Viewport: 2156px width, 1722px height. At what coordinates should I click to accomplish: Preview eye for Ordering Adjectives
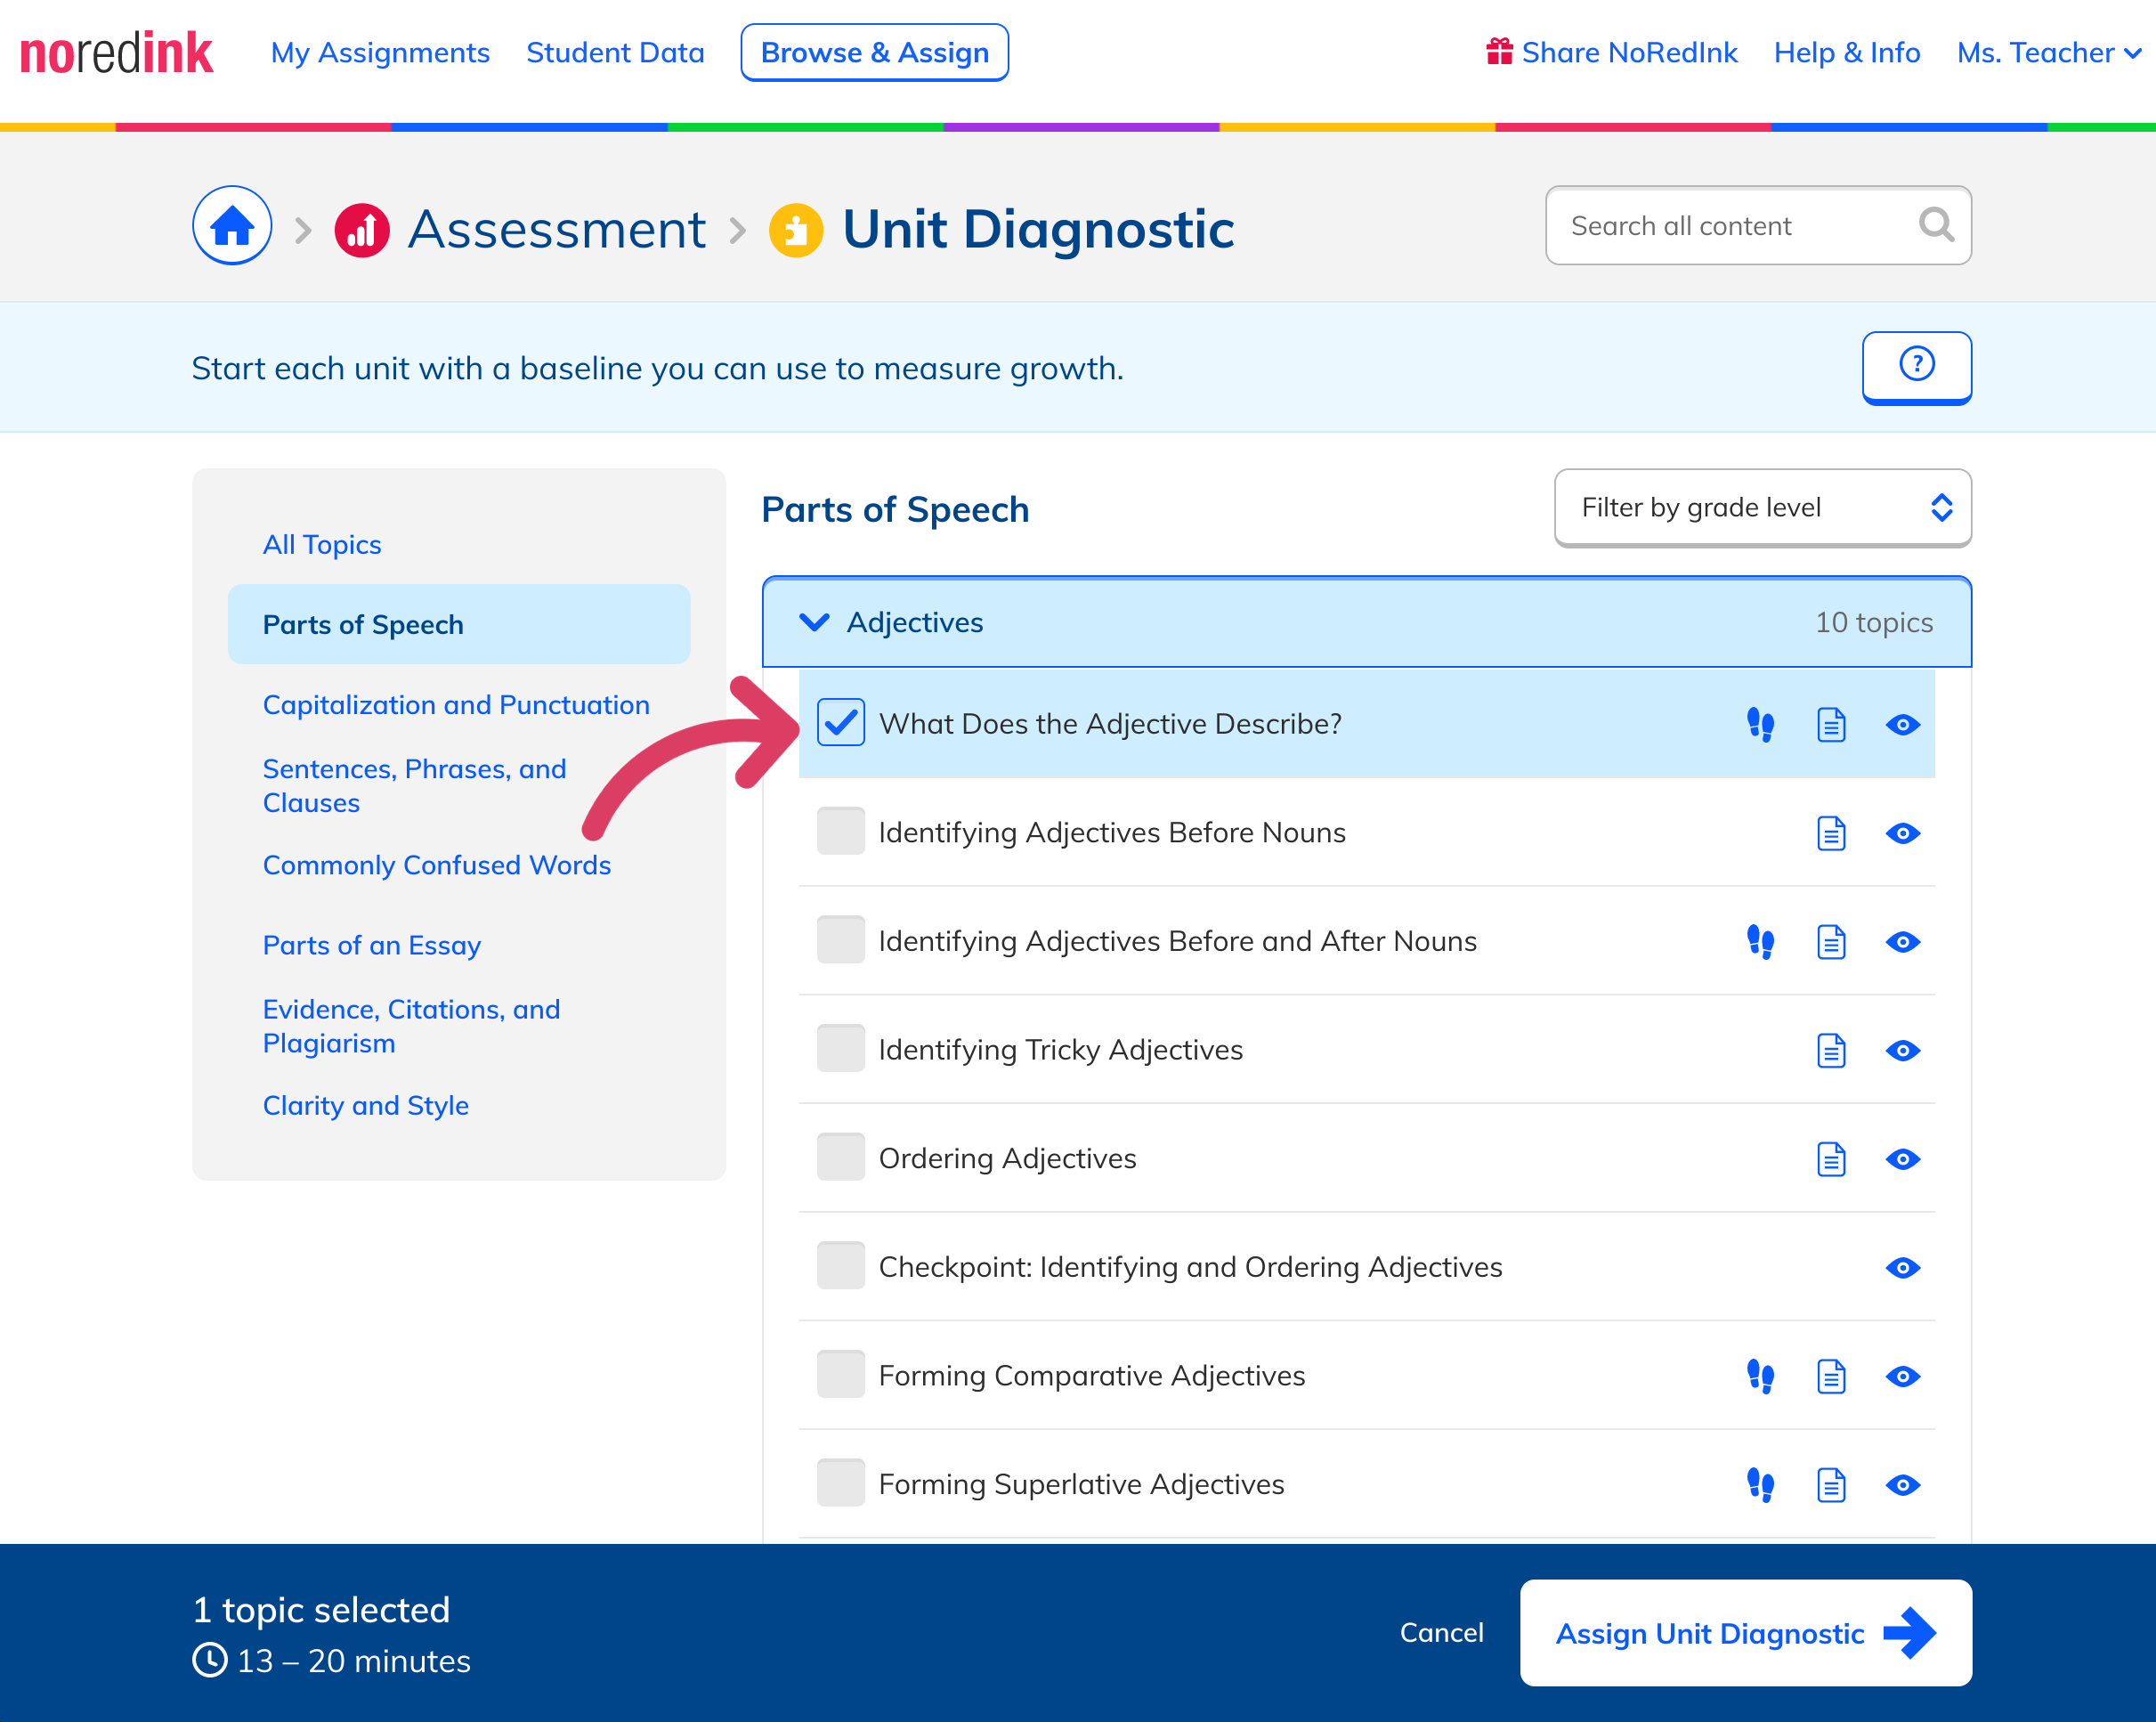(x=1902, y=1159)
